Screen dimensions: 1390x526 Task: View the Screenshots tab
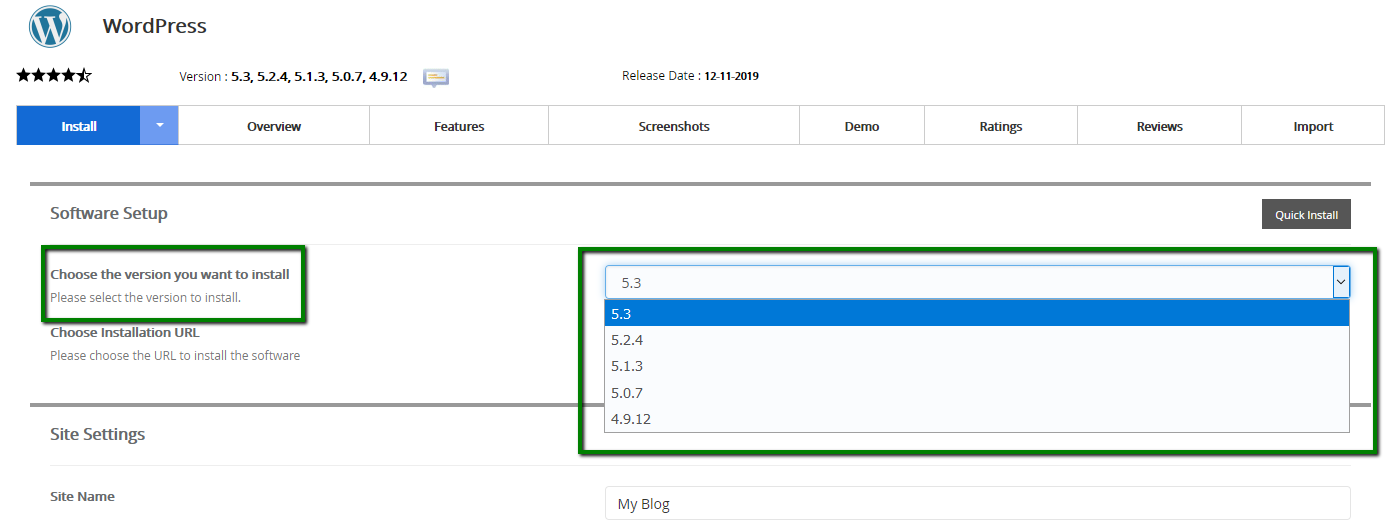point(674,126)
